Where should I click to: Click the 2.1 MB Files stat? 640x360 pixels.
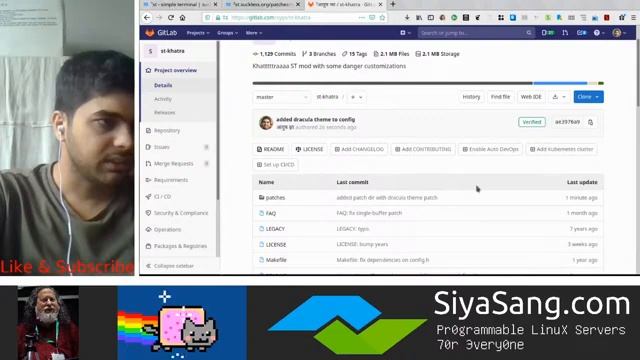point(391,54)
